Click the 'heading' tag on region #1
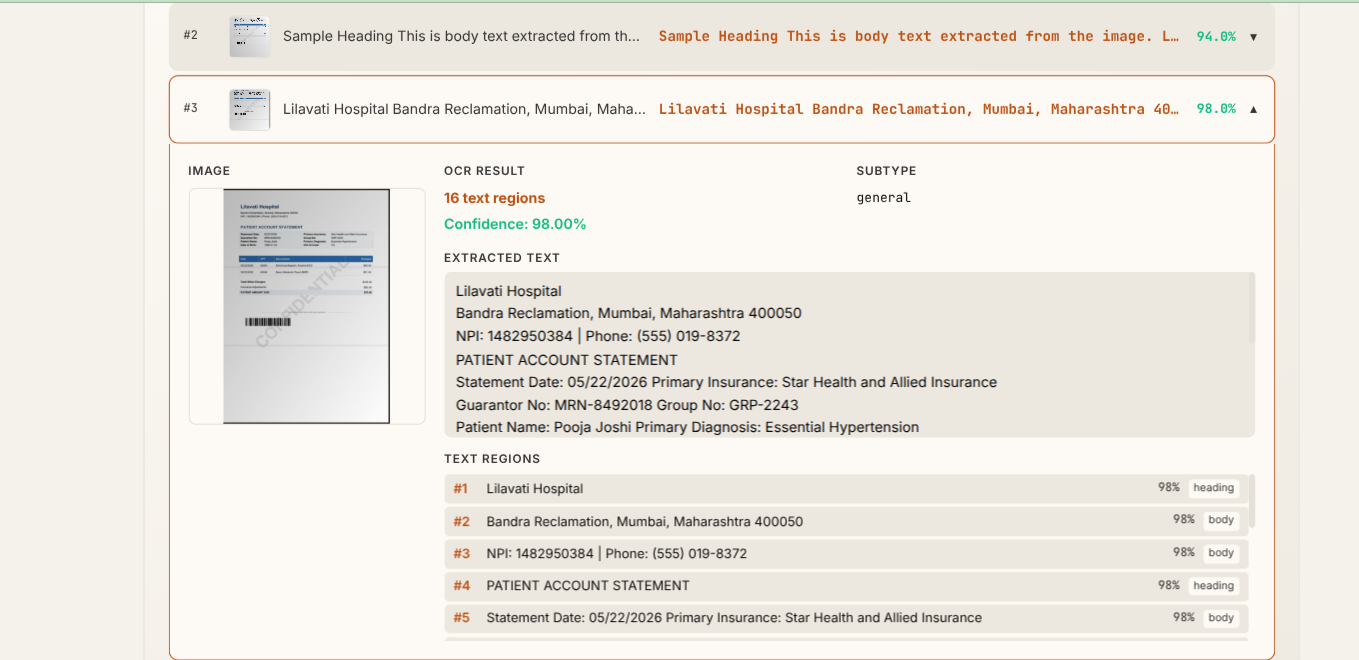Viewport: 1359px width, 660px height. (1213, 488)
